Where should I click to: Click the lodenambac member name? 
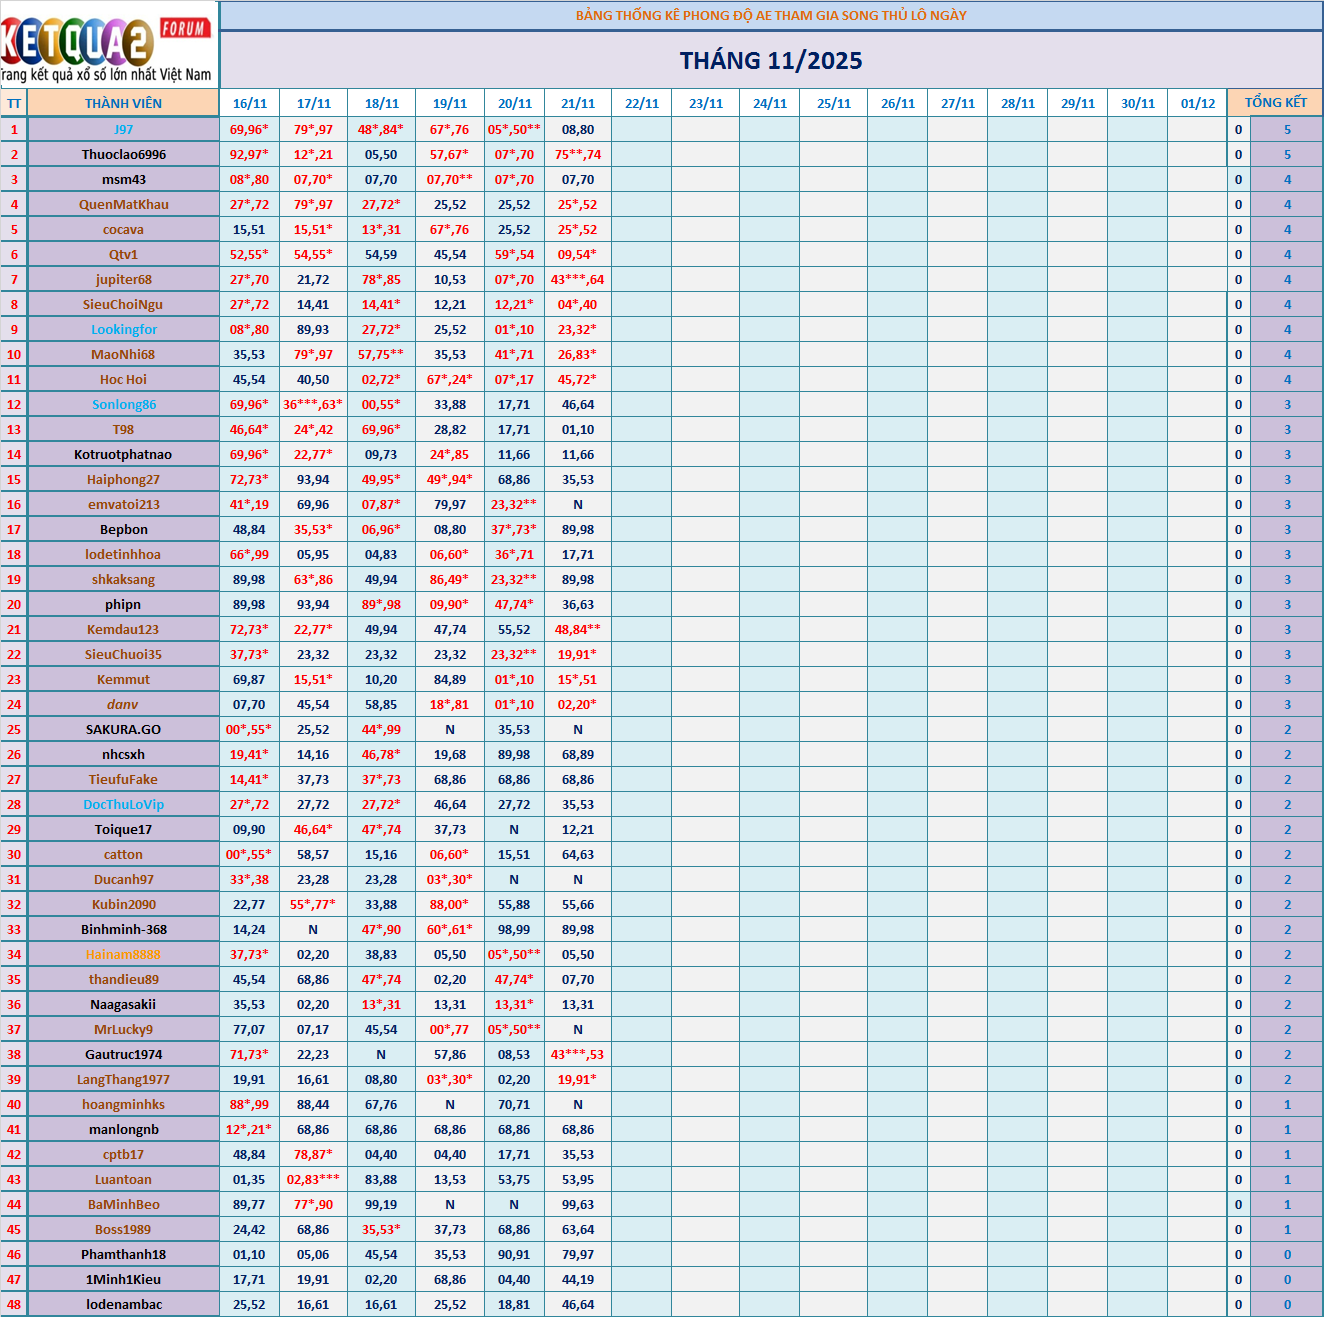pos(123,1304)
